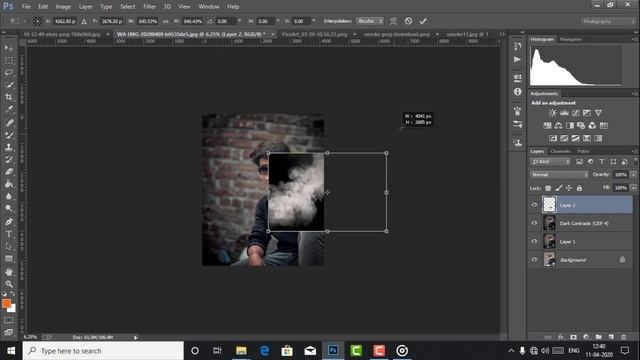Add a Brightness/Contrast adjustment
Viewport: 640px width, 360px height.
(x=553, y=113)
